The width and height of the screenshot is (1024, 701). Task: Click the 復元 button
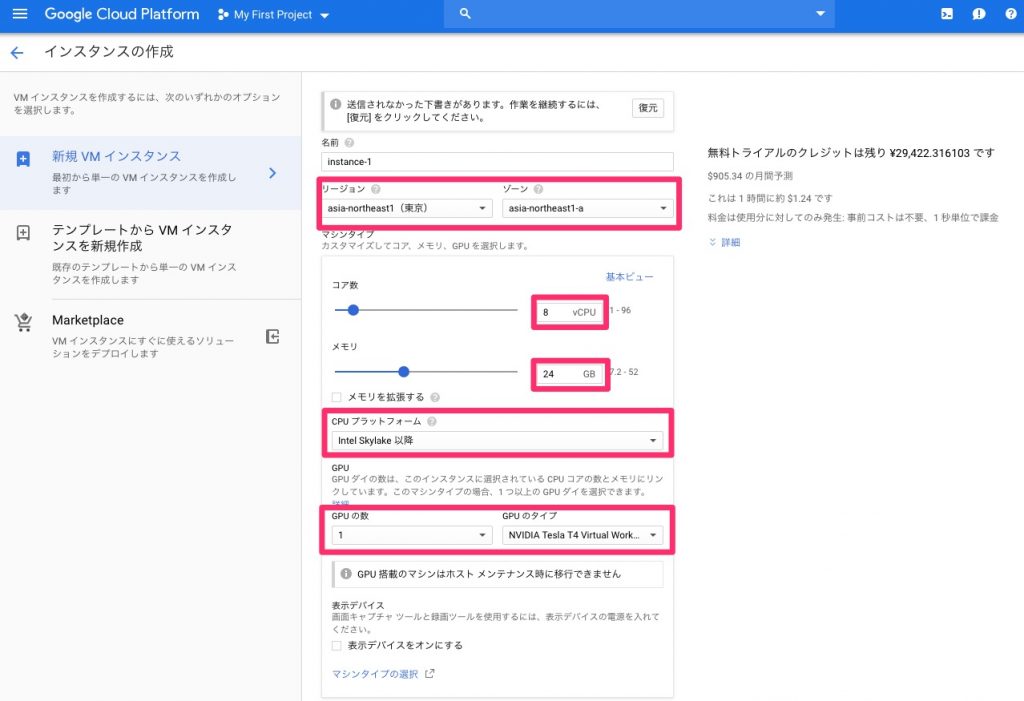647,108
